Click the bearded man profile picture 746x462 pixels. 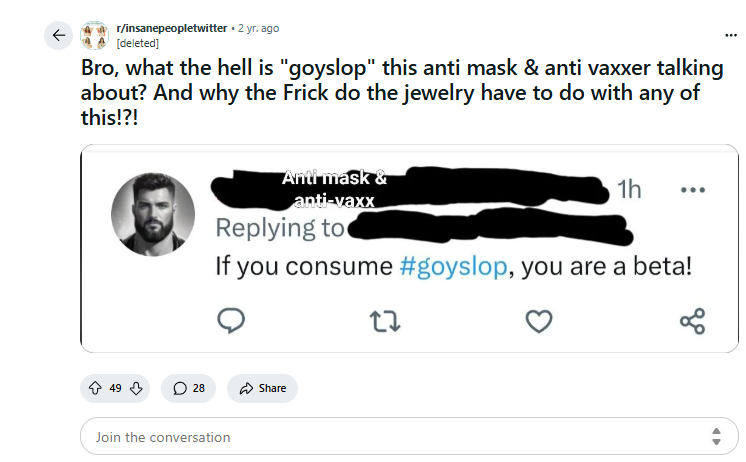pos(152,214)
